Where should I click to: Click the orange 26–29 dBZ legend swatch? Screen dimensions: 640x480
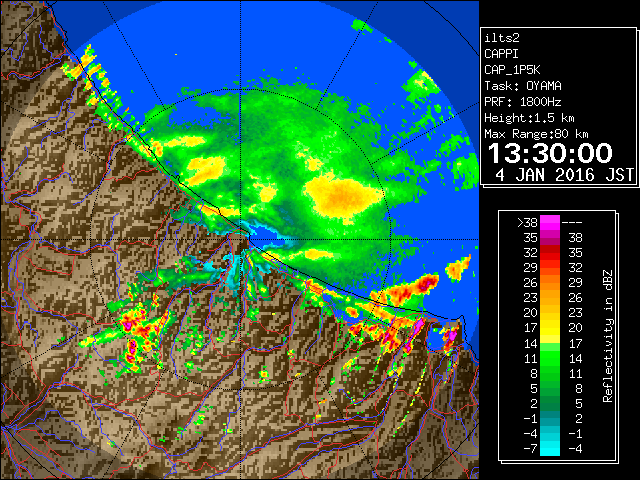click(x=550, y=282)
